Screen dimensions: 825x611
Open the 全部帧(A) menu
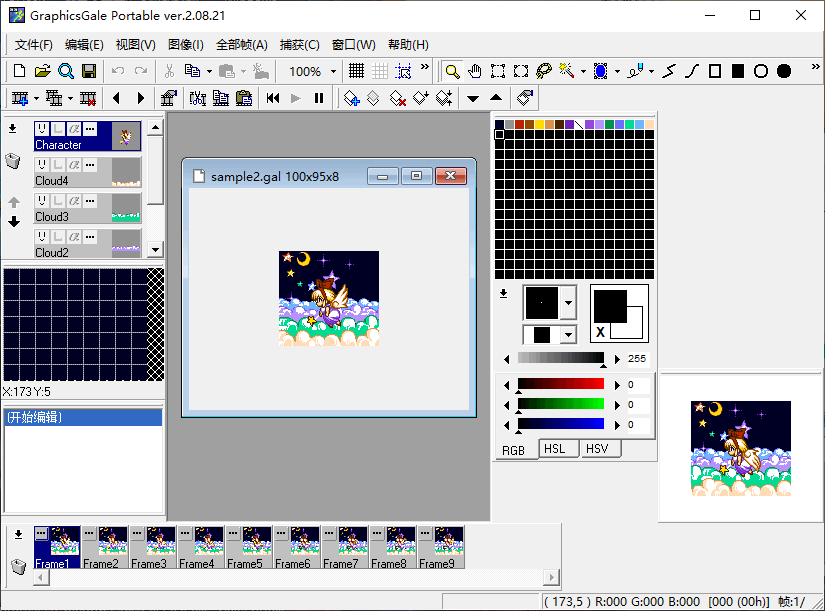242,45
